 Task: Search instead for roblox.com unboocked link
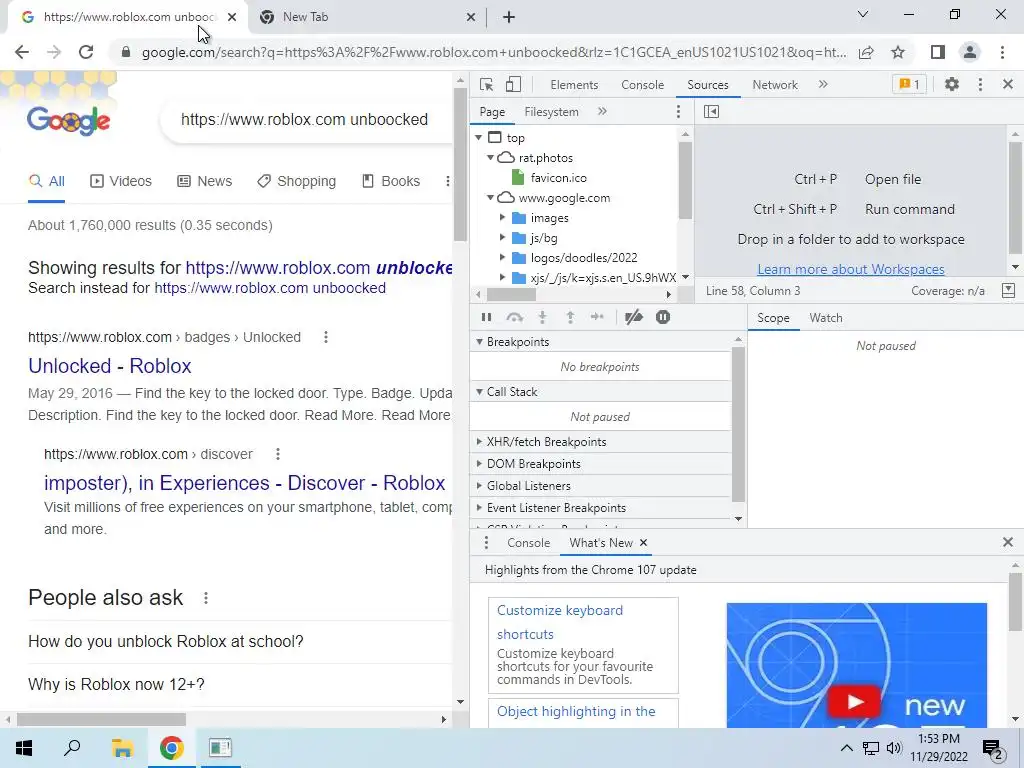[x=270, y=288]
